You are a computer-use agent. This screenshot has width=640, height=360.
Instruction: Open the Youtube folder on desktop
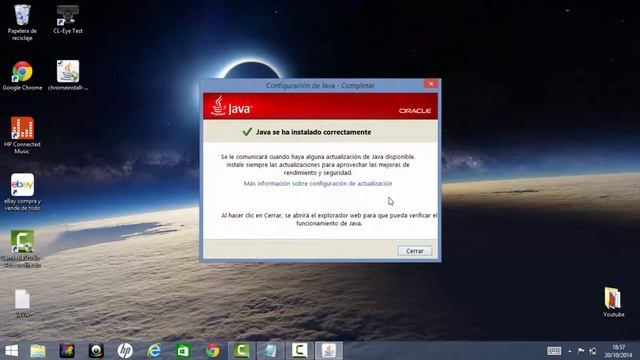point(613,302)
